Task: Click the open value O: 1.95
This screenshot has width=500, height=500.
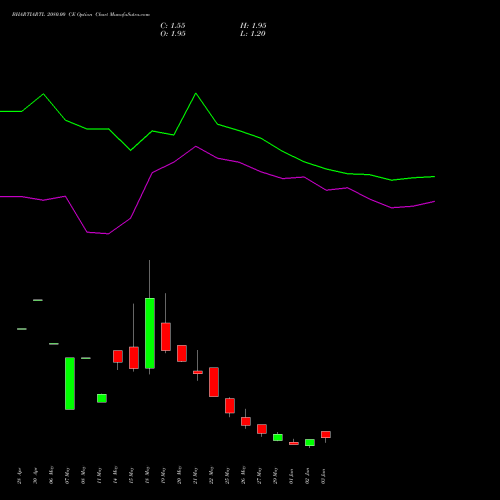Action: [173, 34]
